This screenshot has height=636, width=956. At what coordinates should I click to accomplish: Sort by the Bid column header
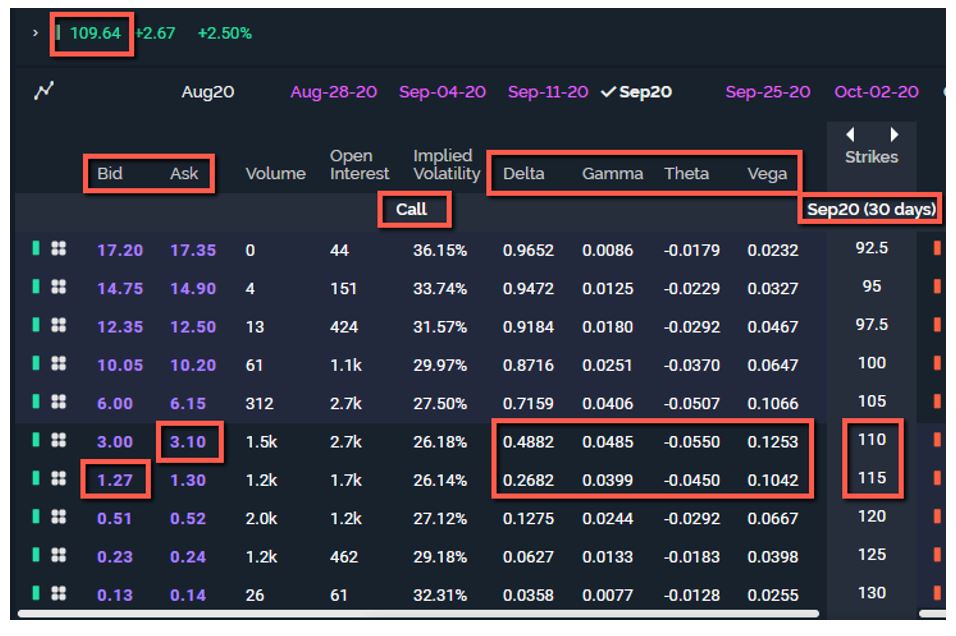[110, 174]
